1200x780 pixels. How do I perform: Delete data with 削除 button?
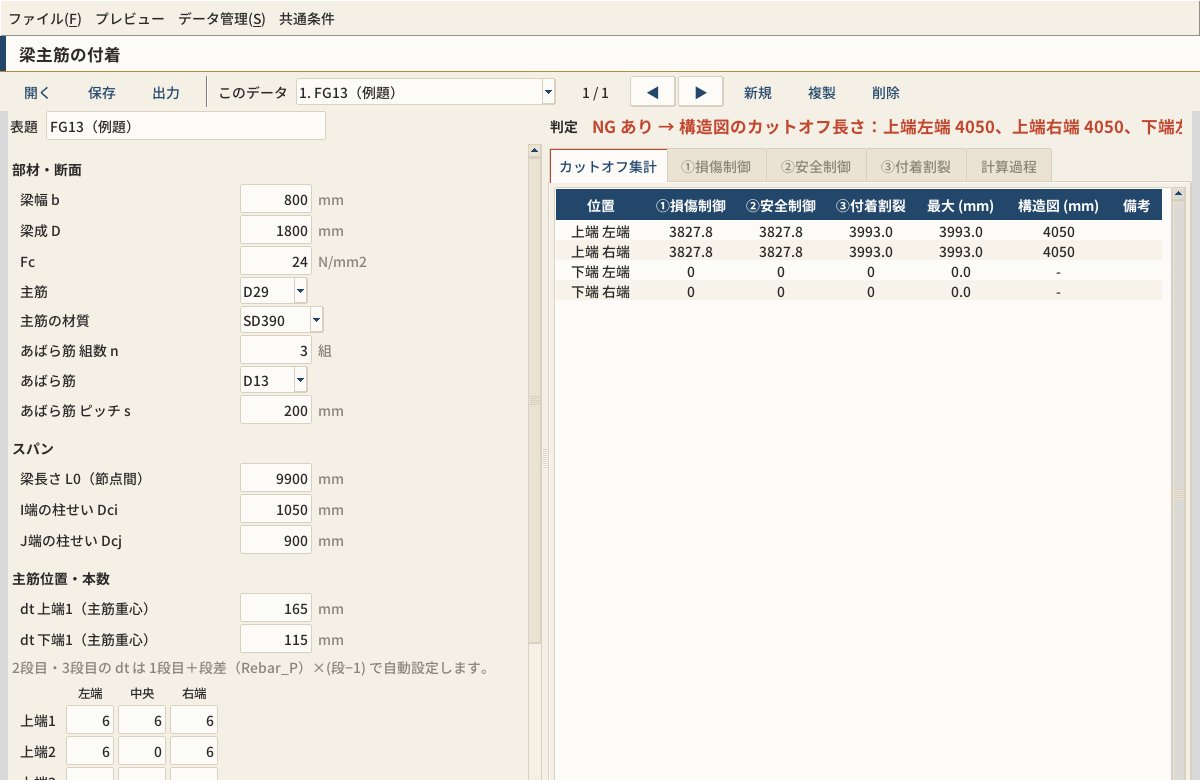tap(885, 93)
